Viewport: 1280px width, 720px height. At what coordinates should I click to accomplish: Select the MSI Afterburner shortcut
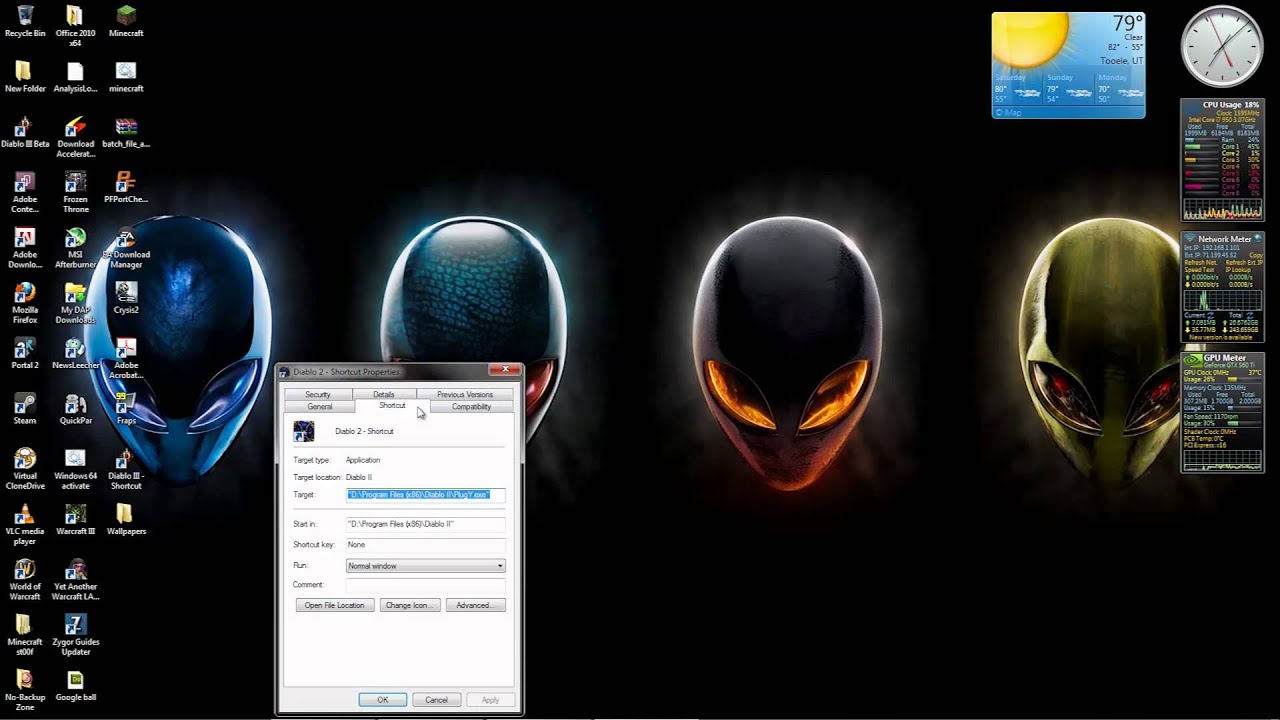pos(75,248)
